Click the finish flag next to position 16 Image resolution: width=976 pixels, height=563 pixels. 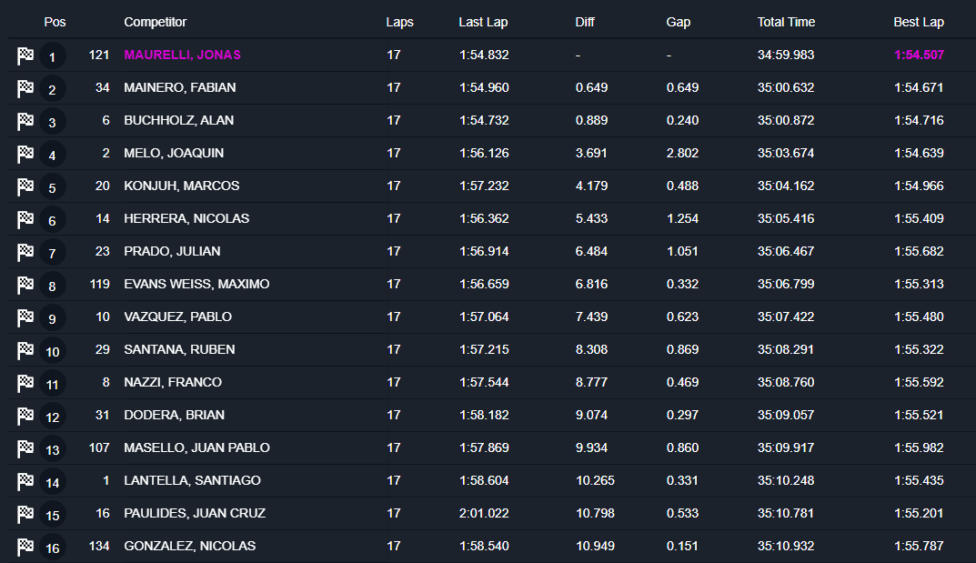(25, 547)
